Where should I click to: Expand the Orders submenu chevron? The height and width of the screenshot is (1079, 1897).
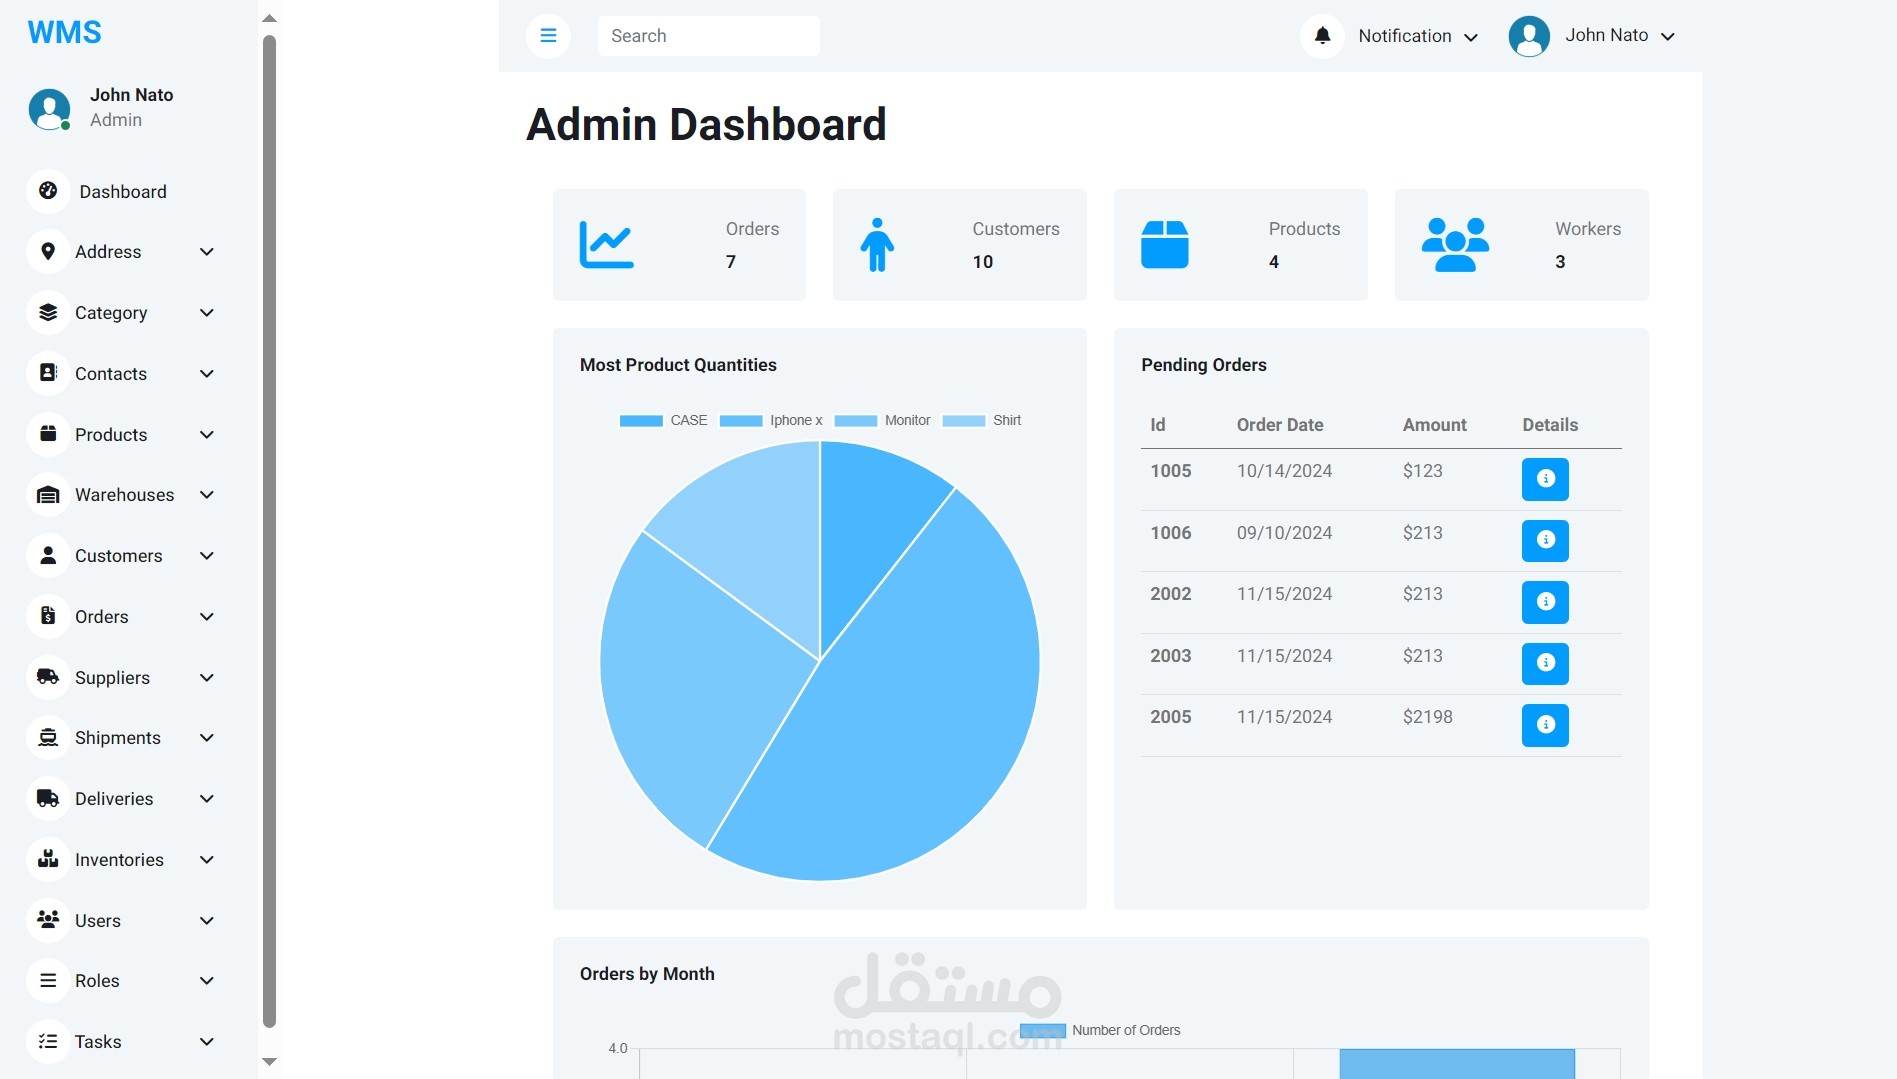[207, 616]
